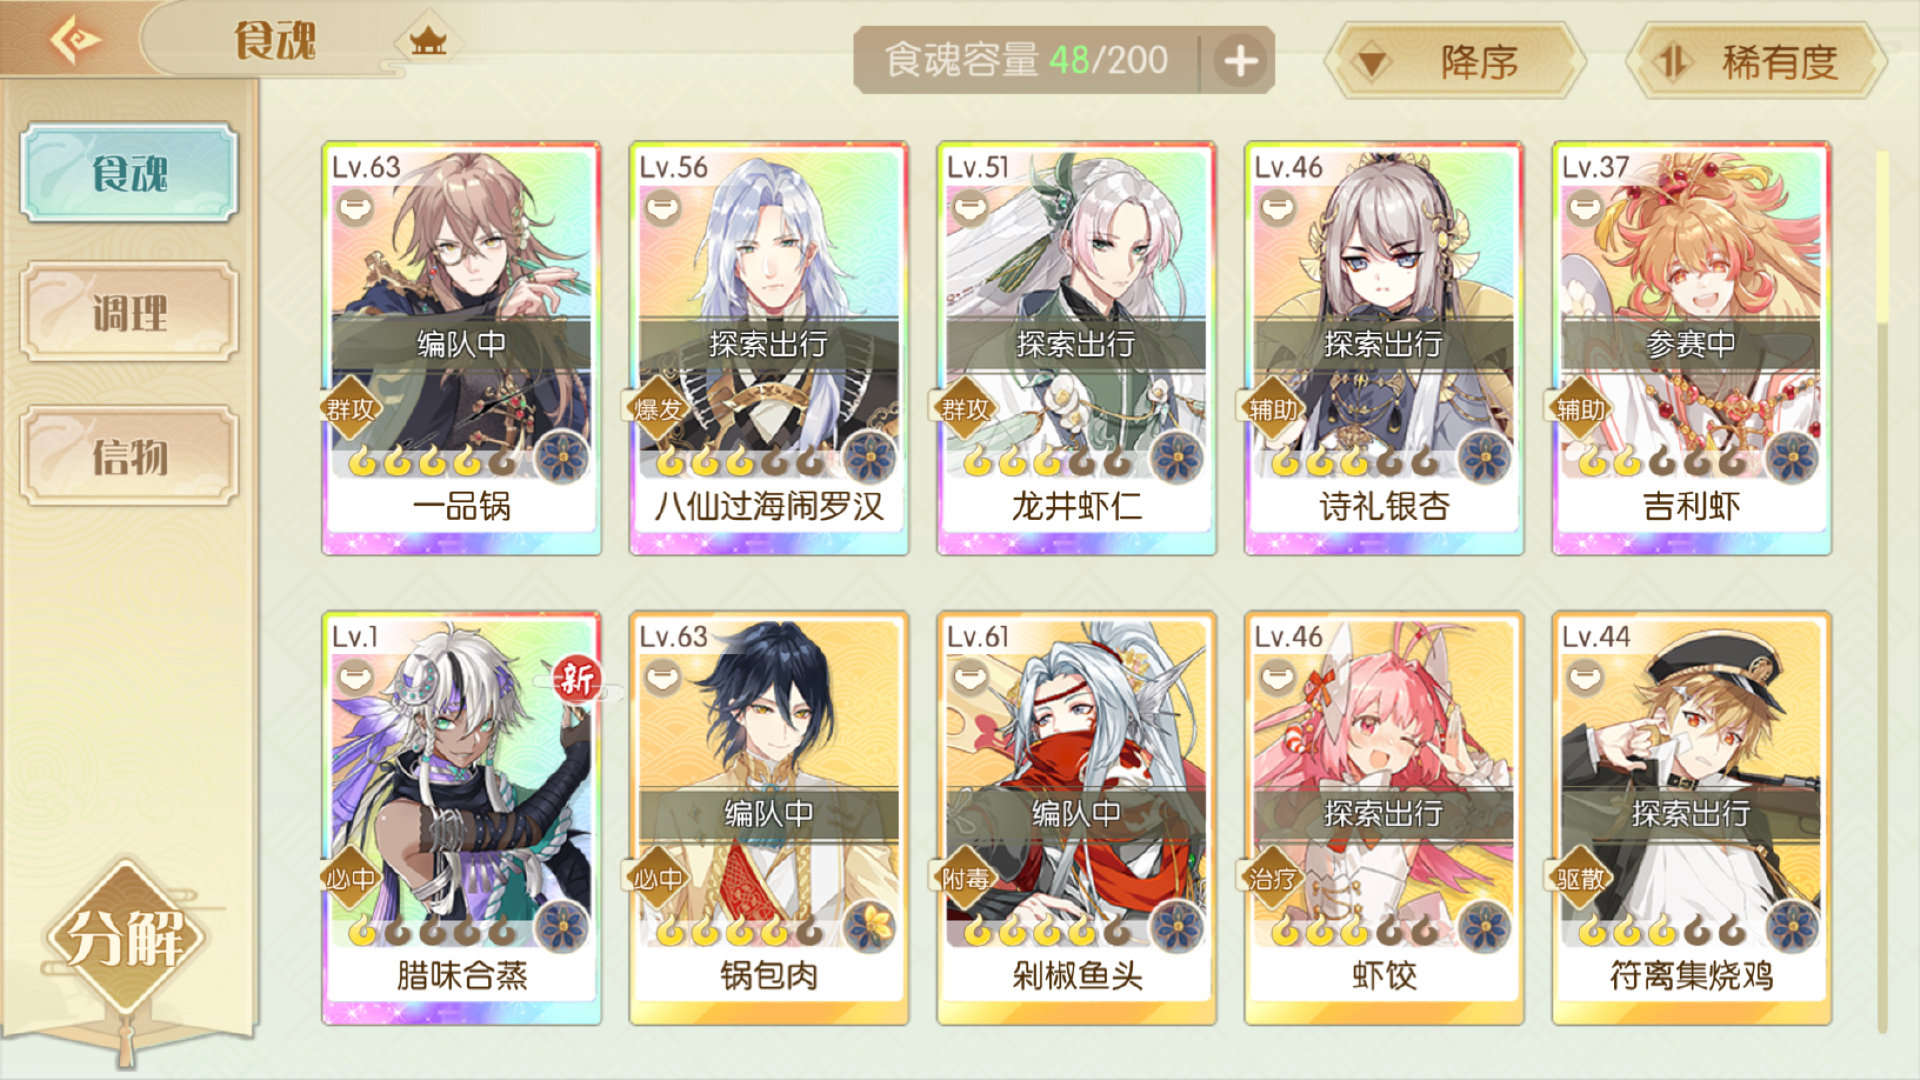Tap the flower emblem on 一品锅 card
The image size is (1920, 1080).
(562, 458)
